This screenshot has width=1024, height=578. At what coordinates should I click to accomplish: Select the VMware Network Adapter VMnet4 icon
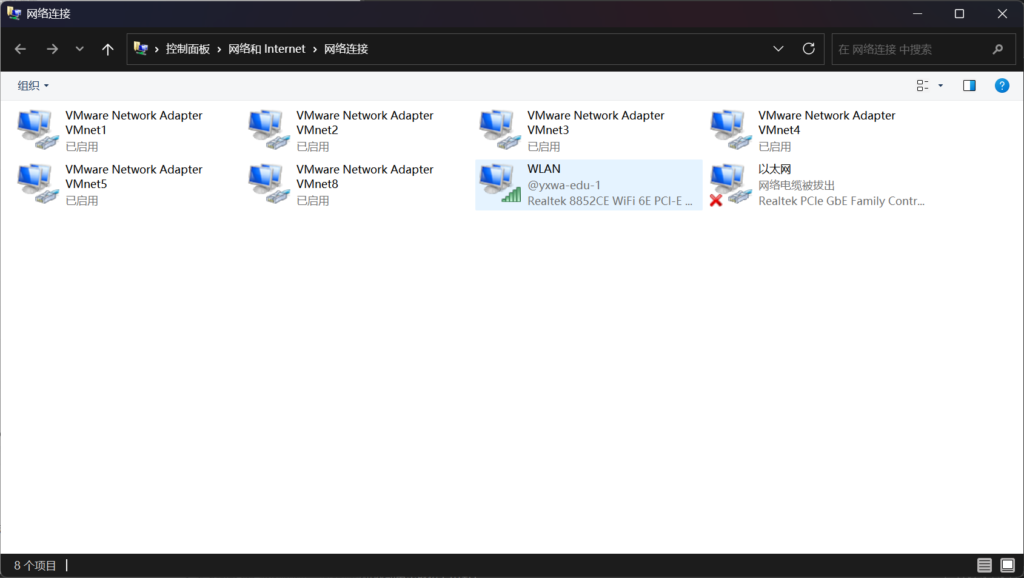(730, 130)
